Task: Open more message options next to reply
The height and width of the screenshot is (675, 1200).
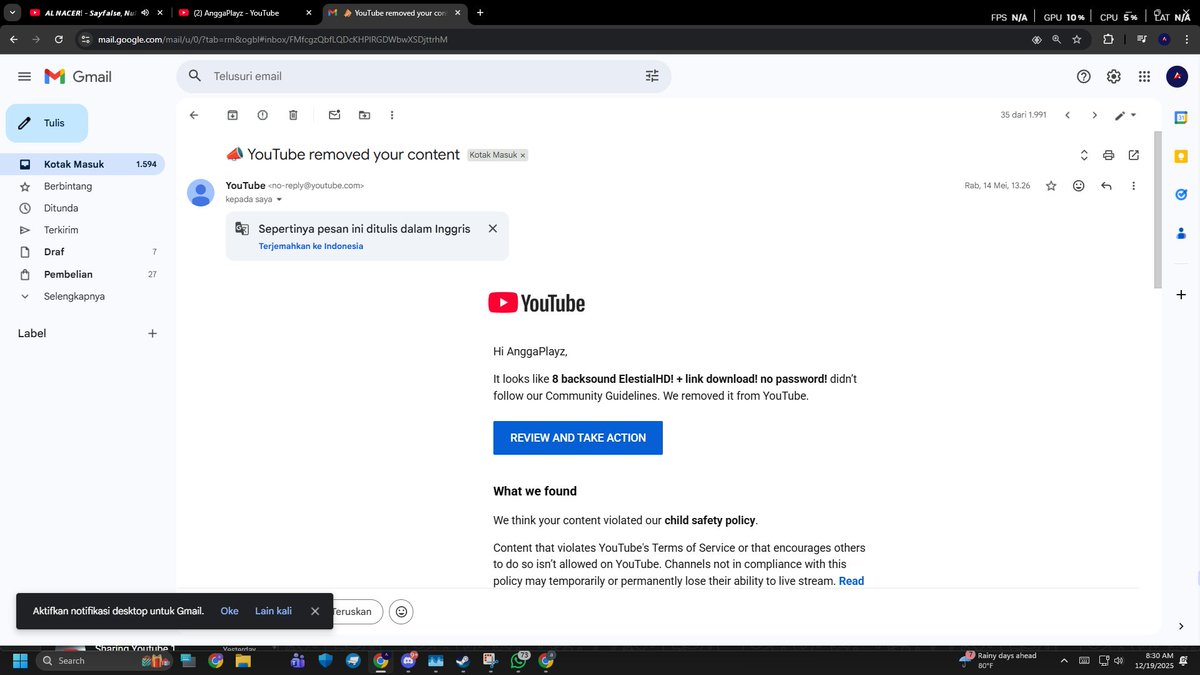Action: coord(1133,186)
